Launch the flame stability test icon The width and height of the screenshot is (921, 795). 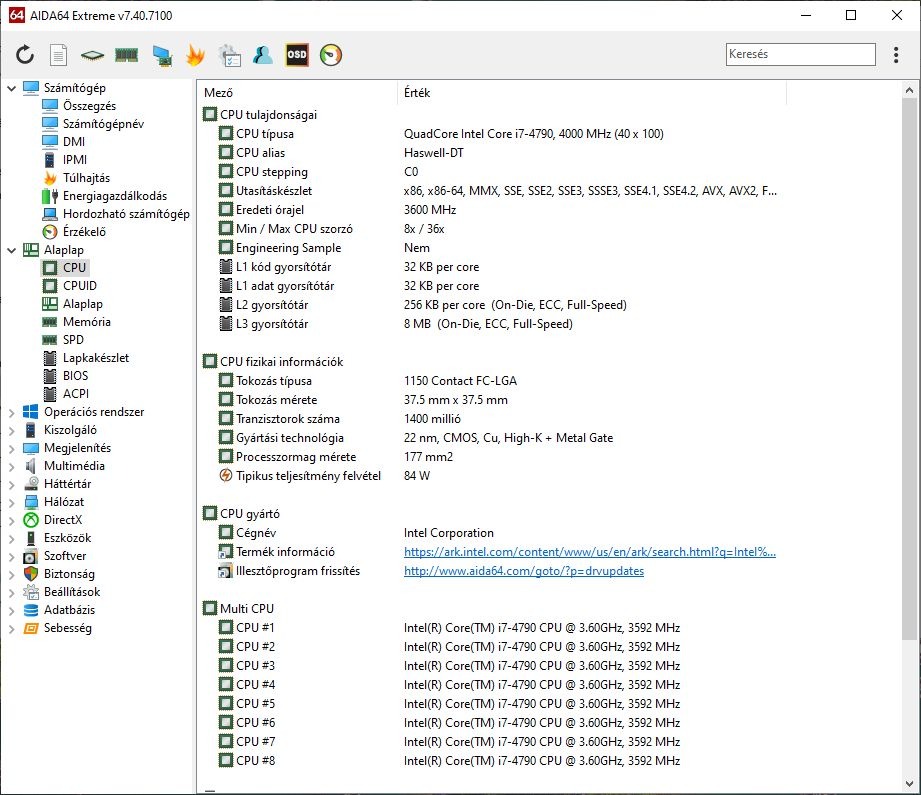(x=195, y=55)
